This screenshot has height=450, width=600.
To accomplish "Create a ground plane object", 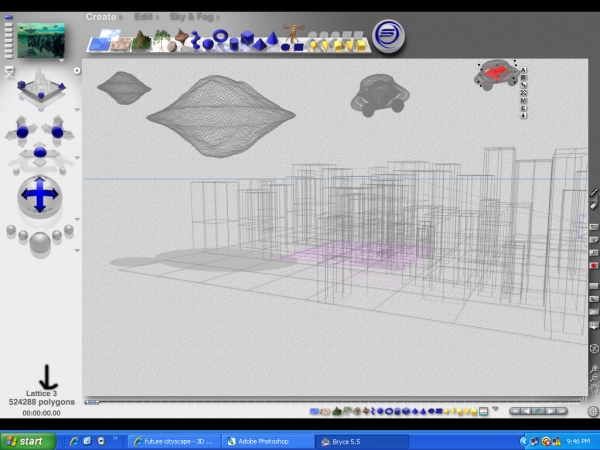I will [121, 44].
